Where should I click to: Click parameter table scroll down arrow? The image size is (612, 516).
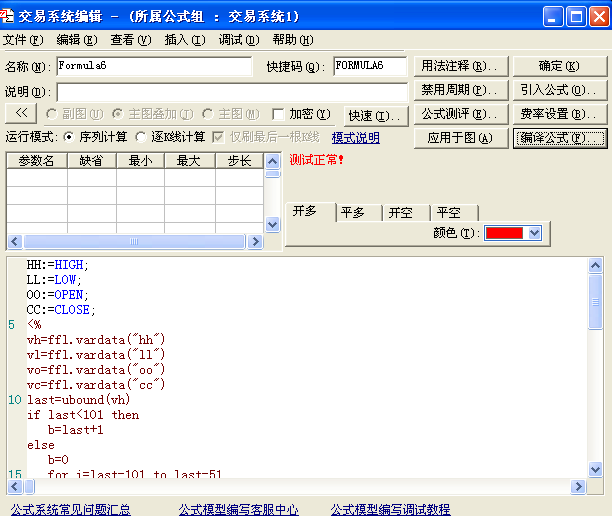click(x=272, y=224)
